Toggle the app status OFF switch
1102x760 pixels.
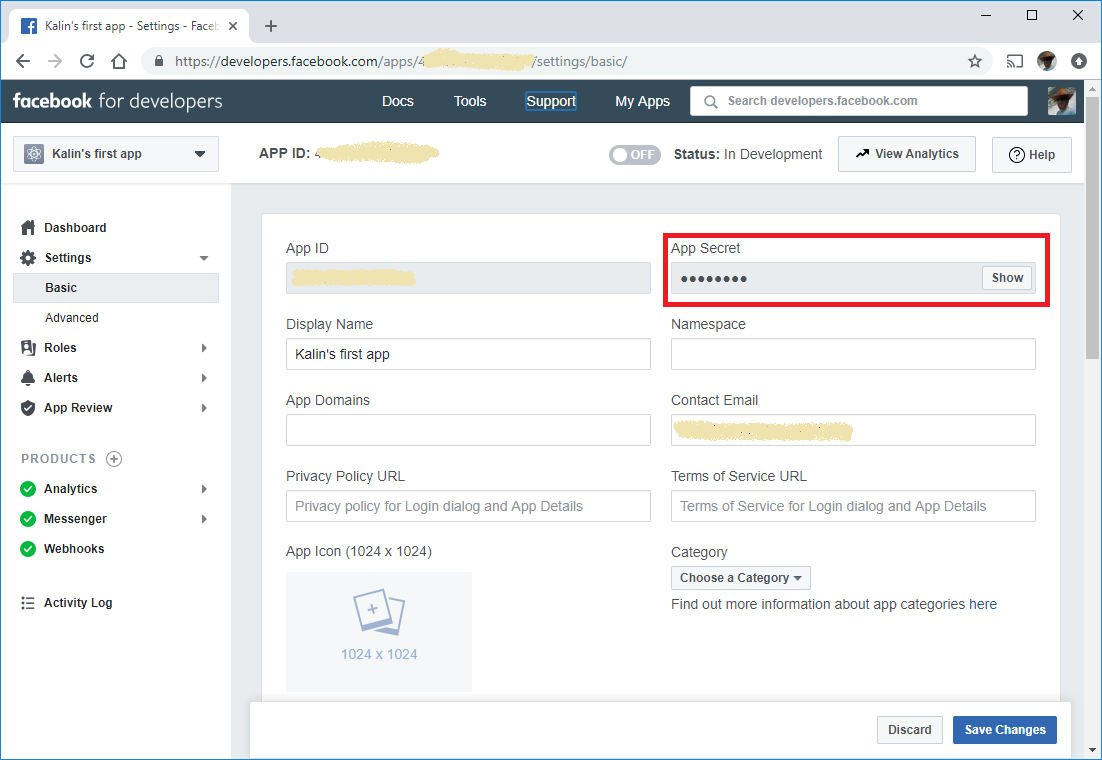point(635,155)
